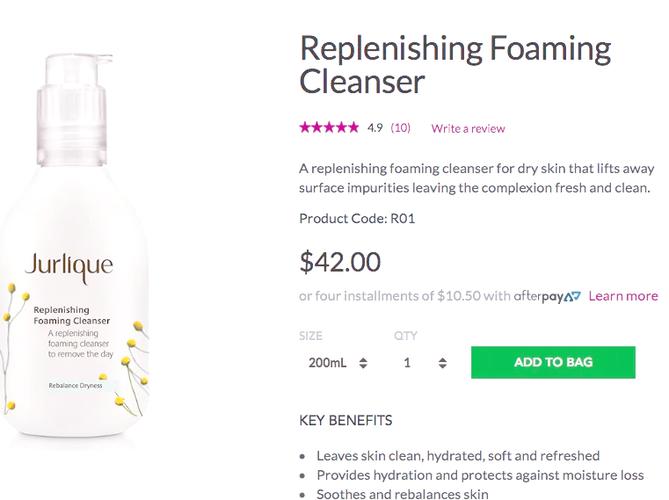Click the $42.00 price

(340, 262)
